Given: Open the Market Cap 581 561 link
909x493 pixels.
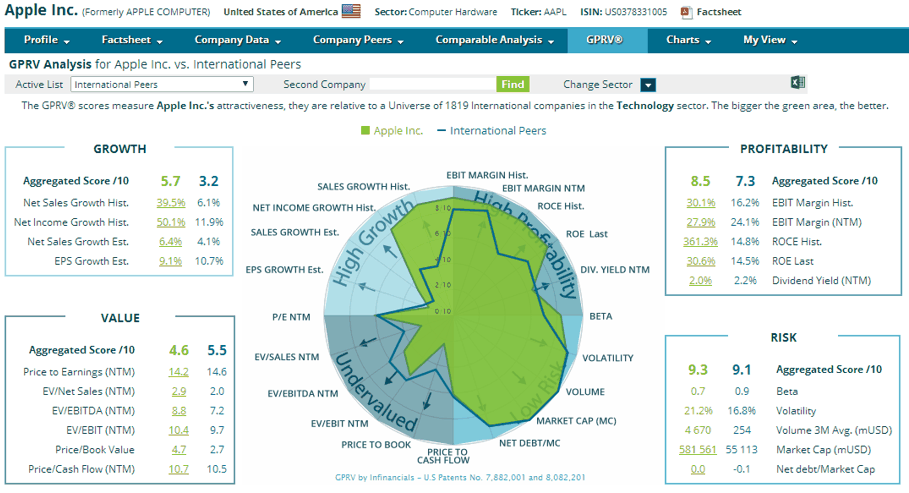Looking at the screenshot, I should tap(698, 450).
